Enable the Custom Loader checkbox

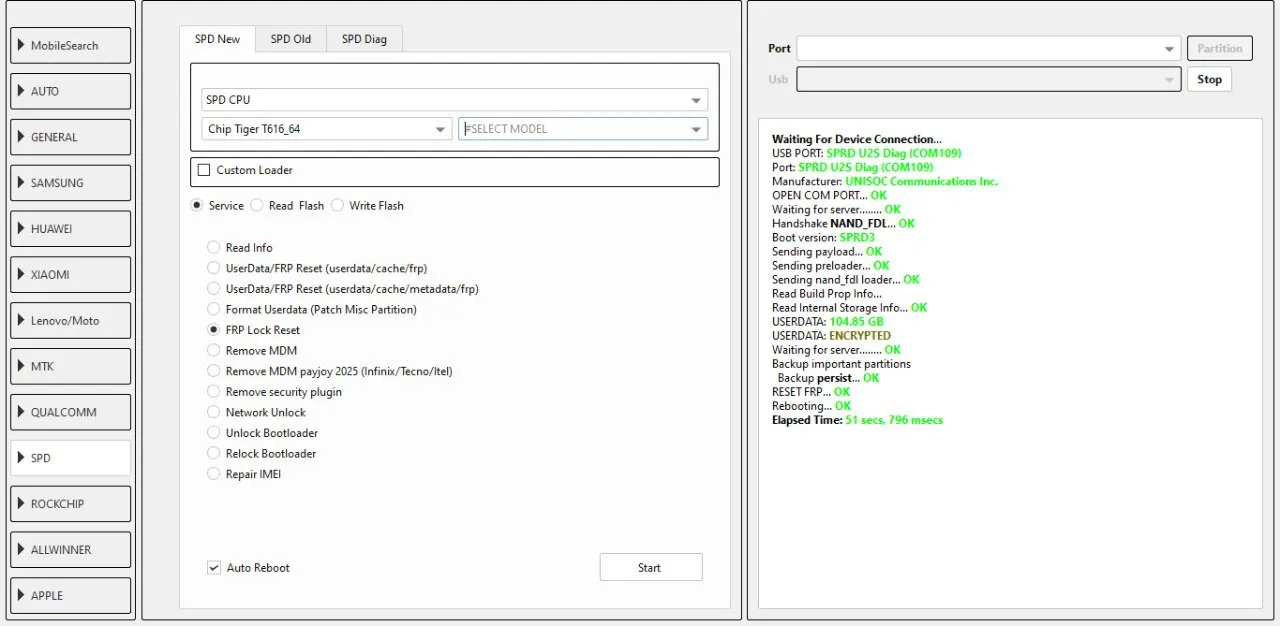(x=204, y=170)
